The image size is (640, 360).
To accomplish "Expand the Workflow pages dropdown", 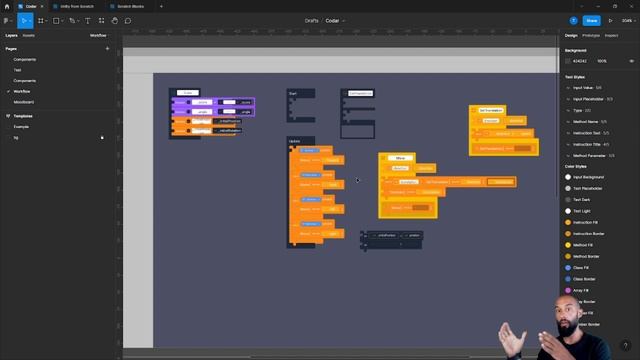I will click(99, 36).
